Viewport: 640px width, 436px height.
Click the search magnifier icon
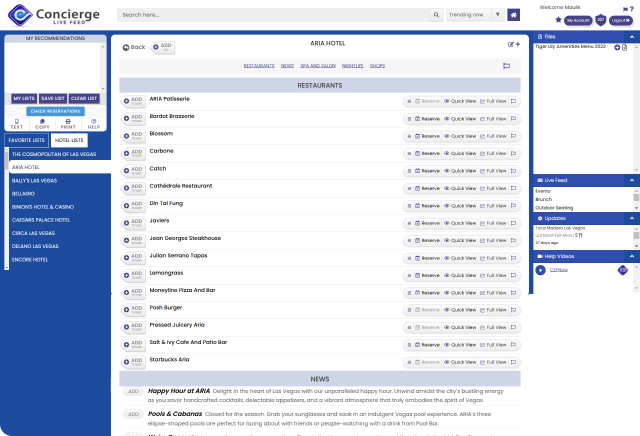click(x=436, y=15)
